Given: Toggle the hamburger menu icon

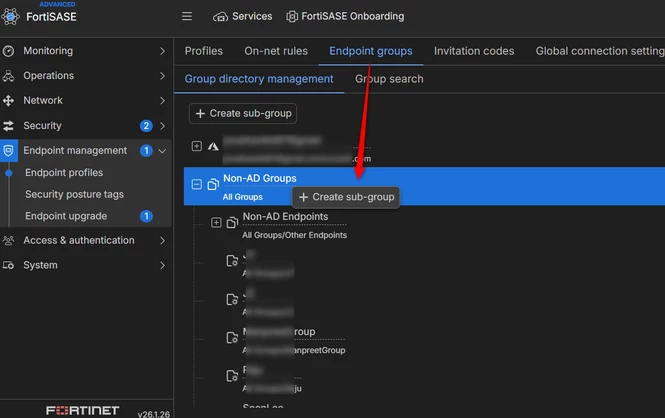Looking at the screenshot, I should coord(187,16).
